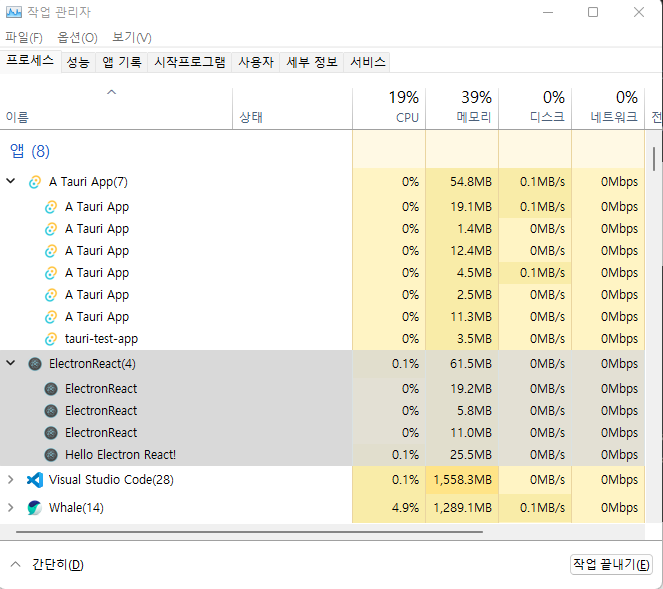663x589 pixels.
Task: Click icon of A Tauri App 2.5MB row
Action: pos(51,295)
